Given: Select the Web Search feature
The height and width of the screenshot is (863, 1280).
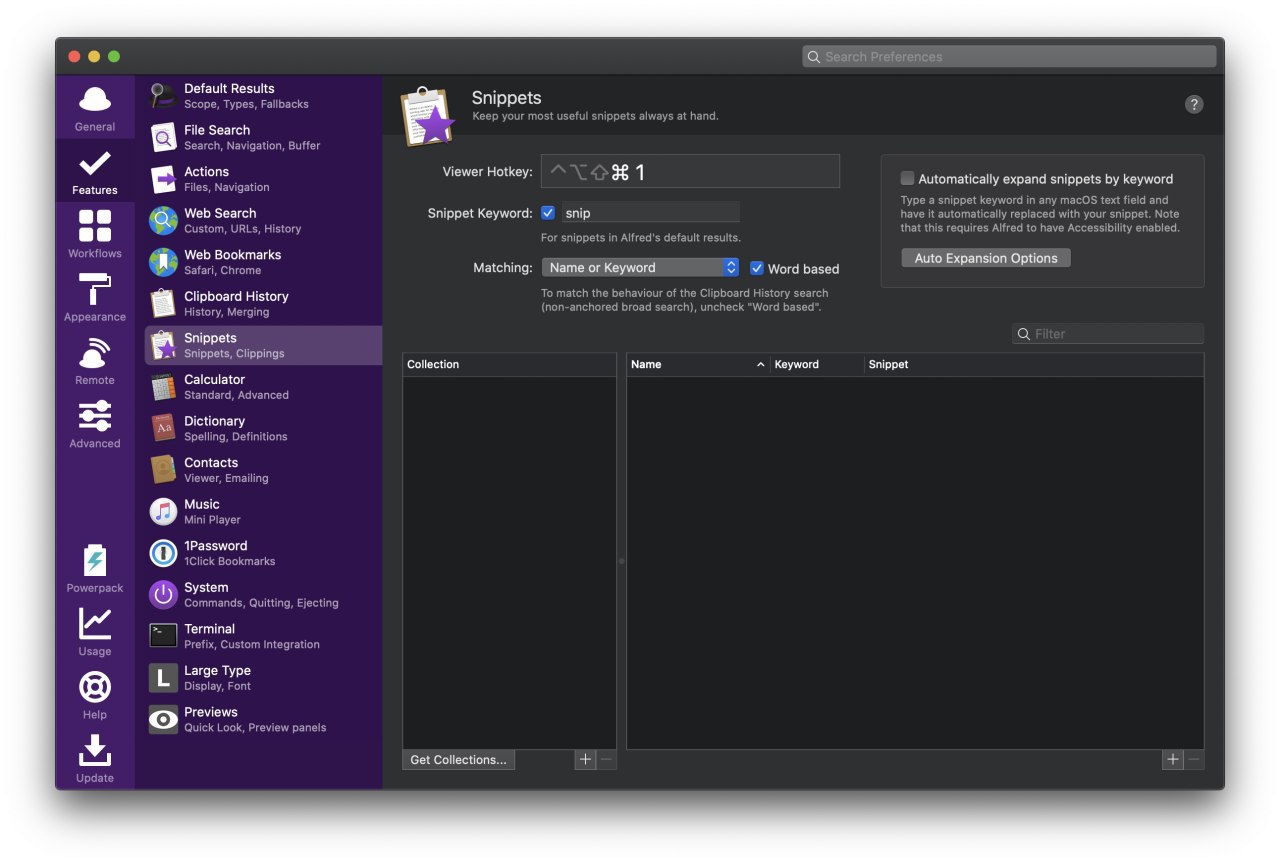Looking at the screenshot, I should click(263, 220).
